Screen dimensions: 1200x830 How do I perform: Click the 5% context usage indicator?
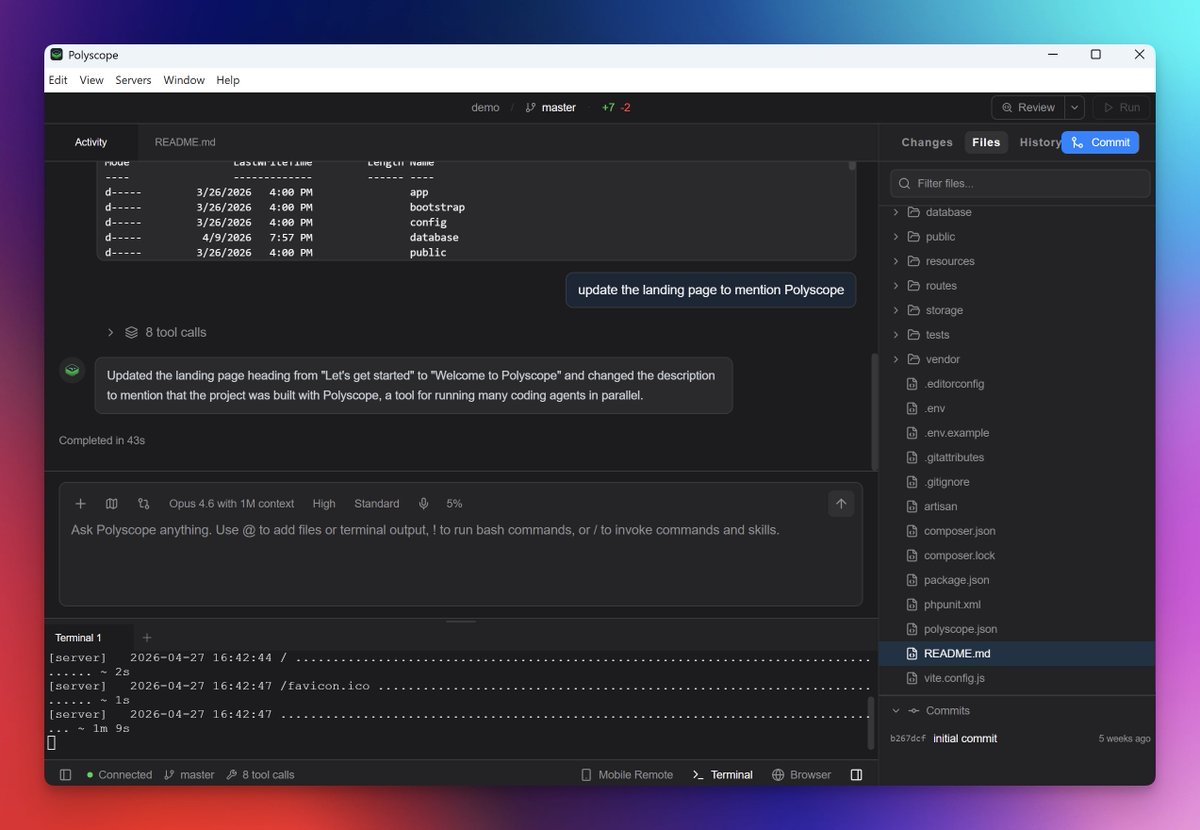(454, 504)
